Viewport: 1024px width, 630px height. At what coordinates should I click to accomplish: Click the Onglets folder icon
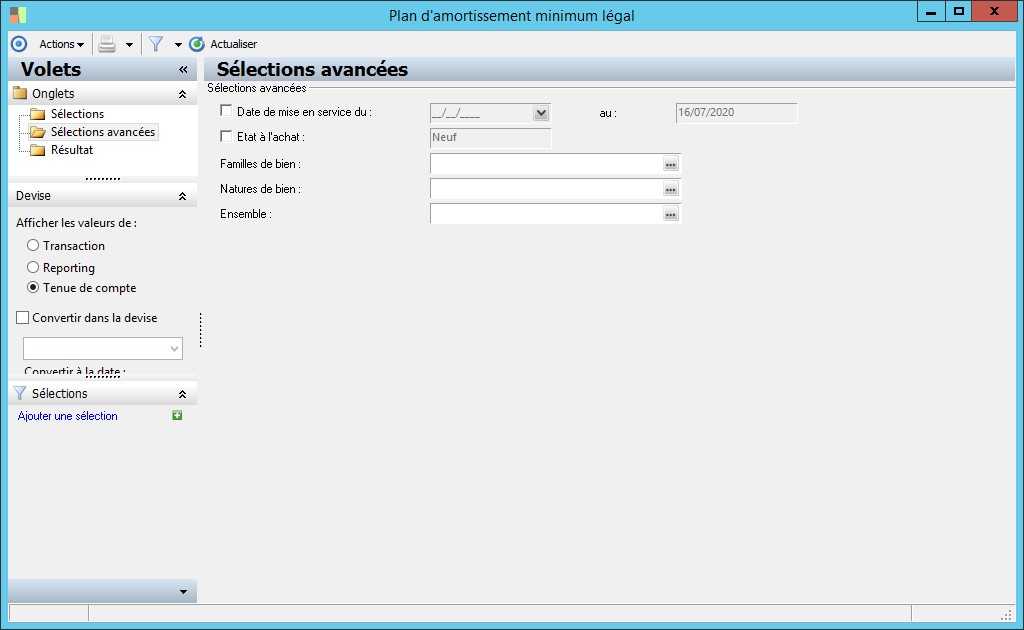point(20,93)
